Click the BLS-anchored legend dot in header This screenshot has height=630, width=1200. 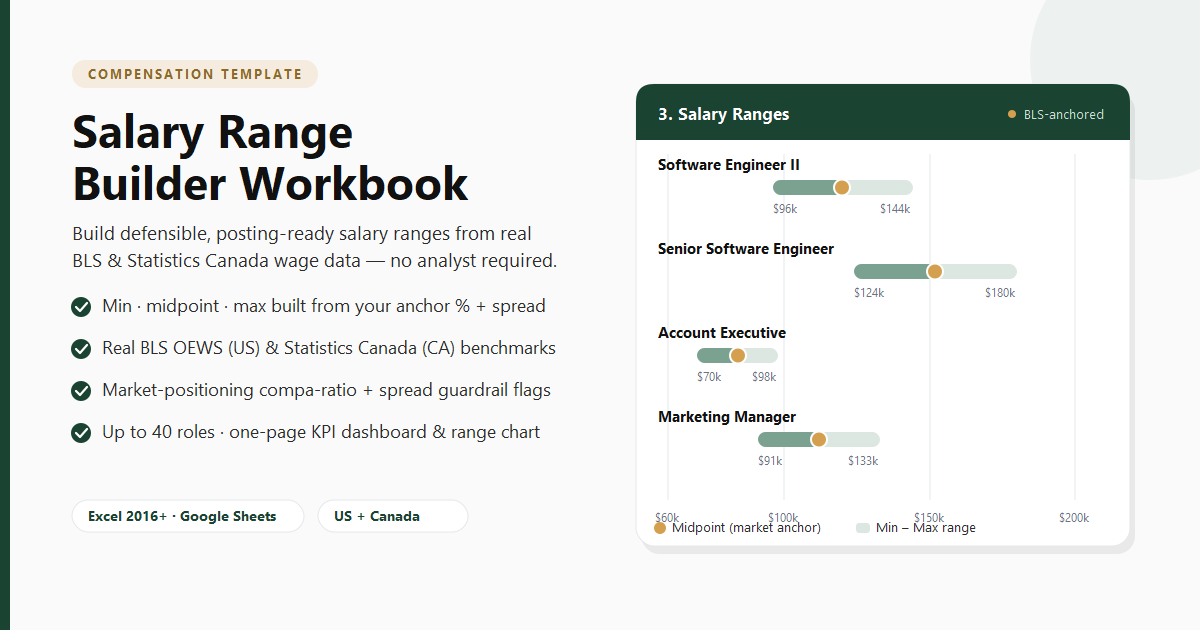coord(1012,115)
